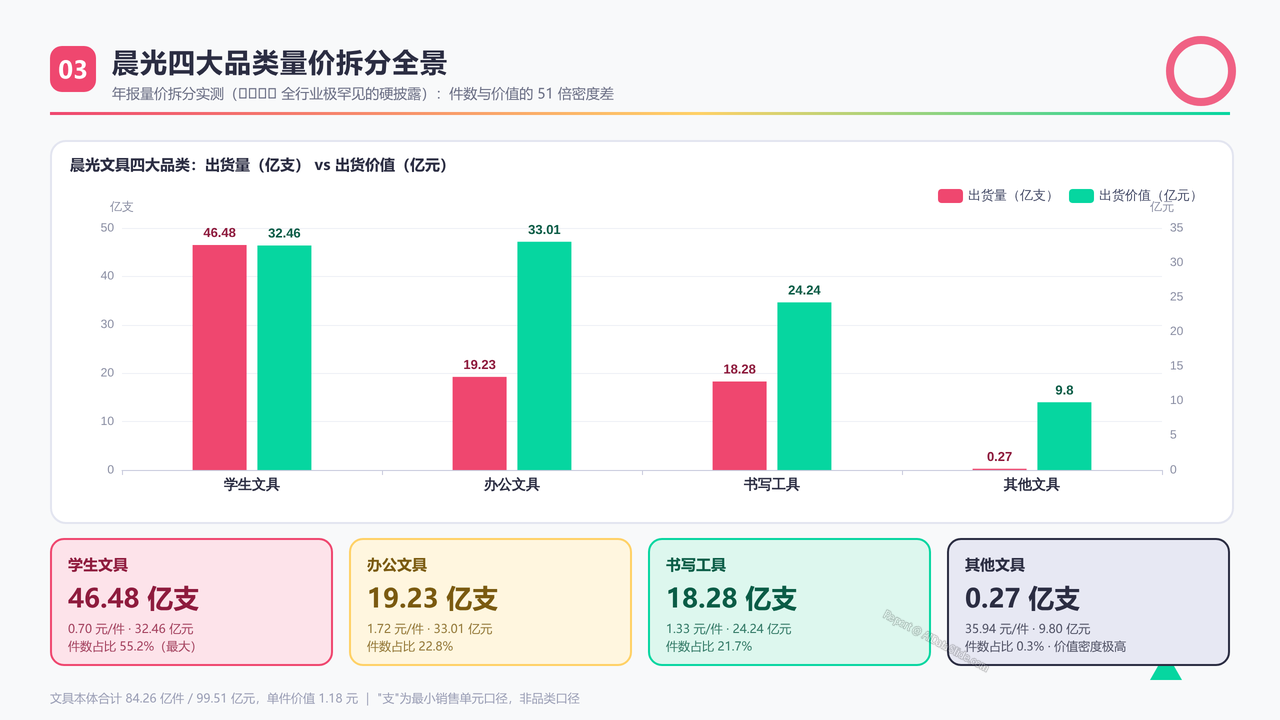The width and height of the screenshot is (1280, 720).
Task: Open the dark-bordered 其他文具 summary card
Action: point(1088,602)
